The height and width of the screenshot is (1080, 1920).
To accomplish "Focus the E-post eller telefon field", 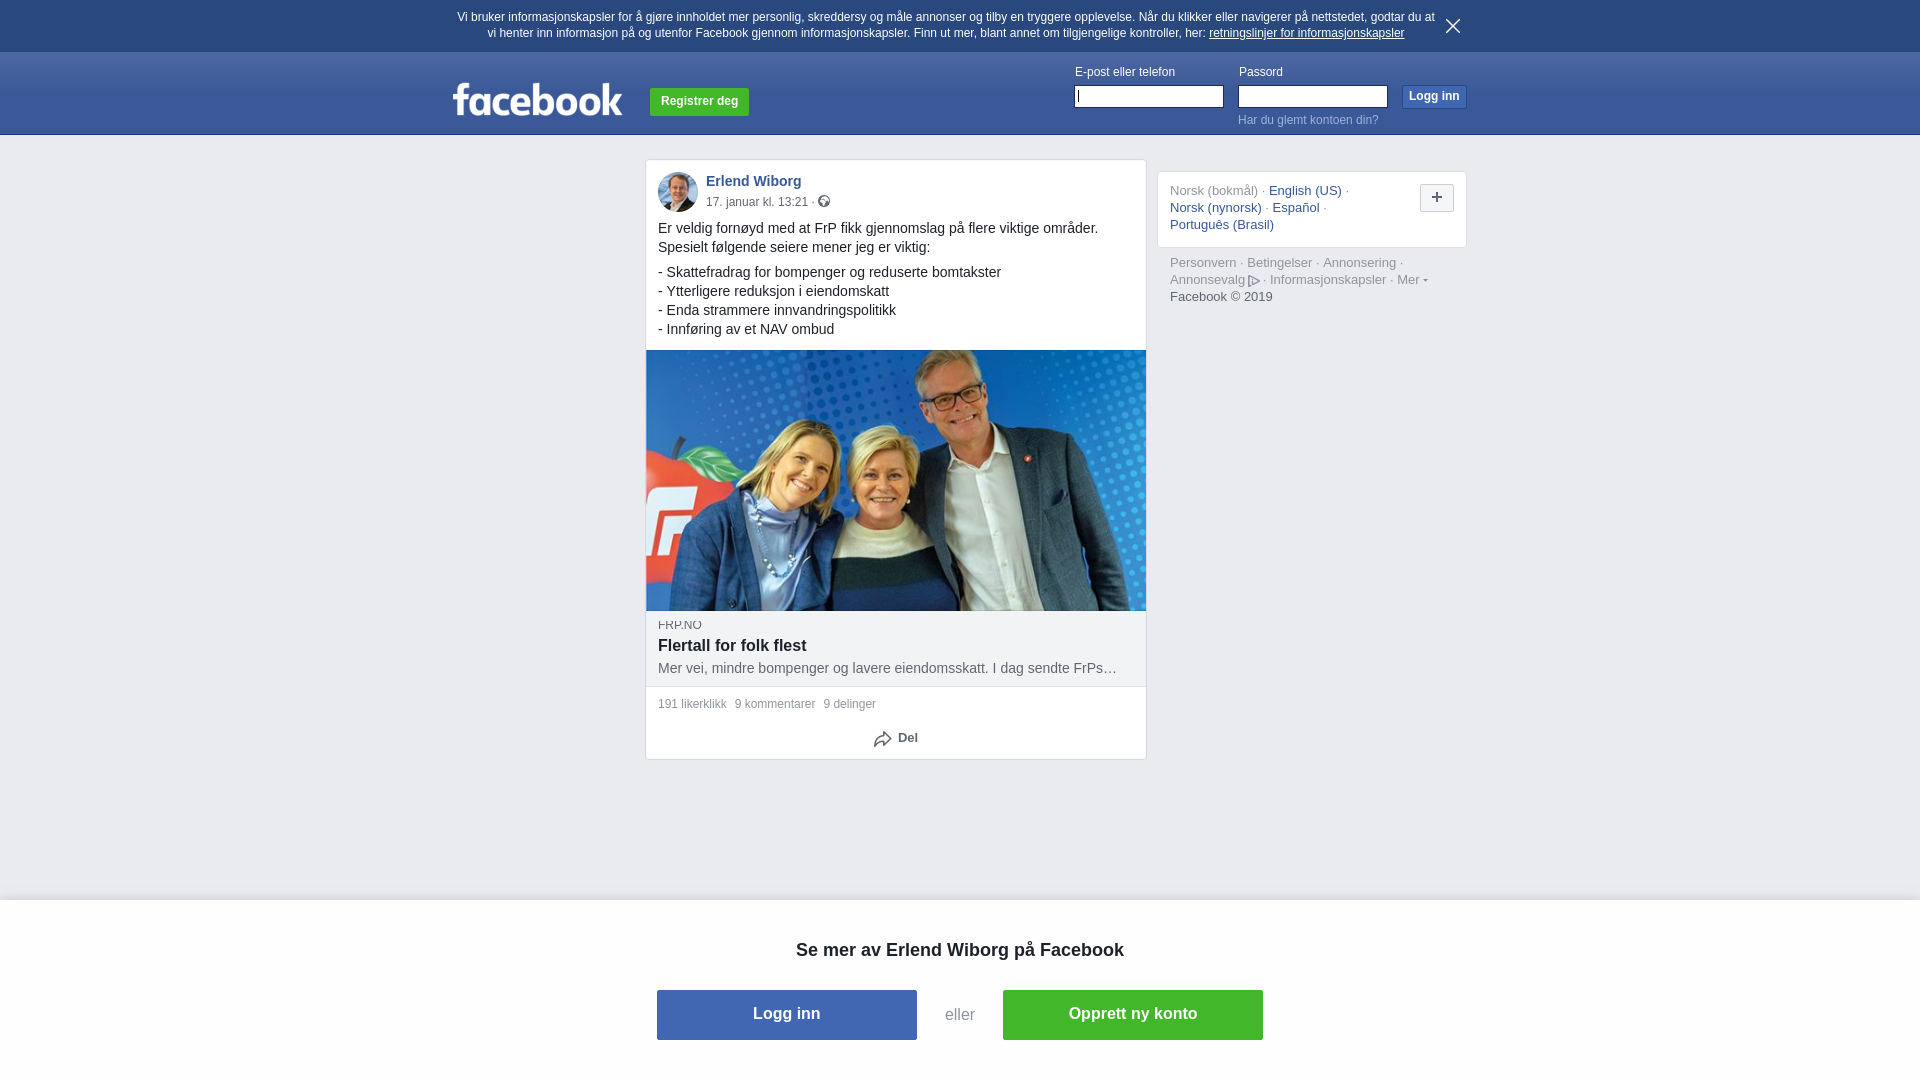I will coord(1149,96).
